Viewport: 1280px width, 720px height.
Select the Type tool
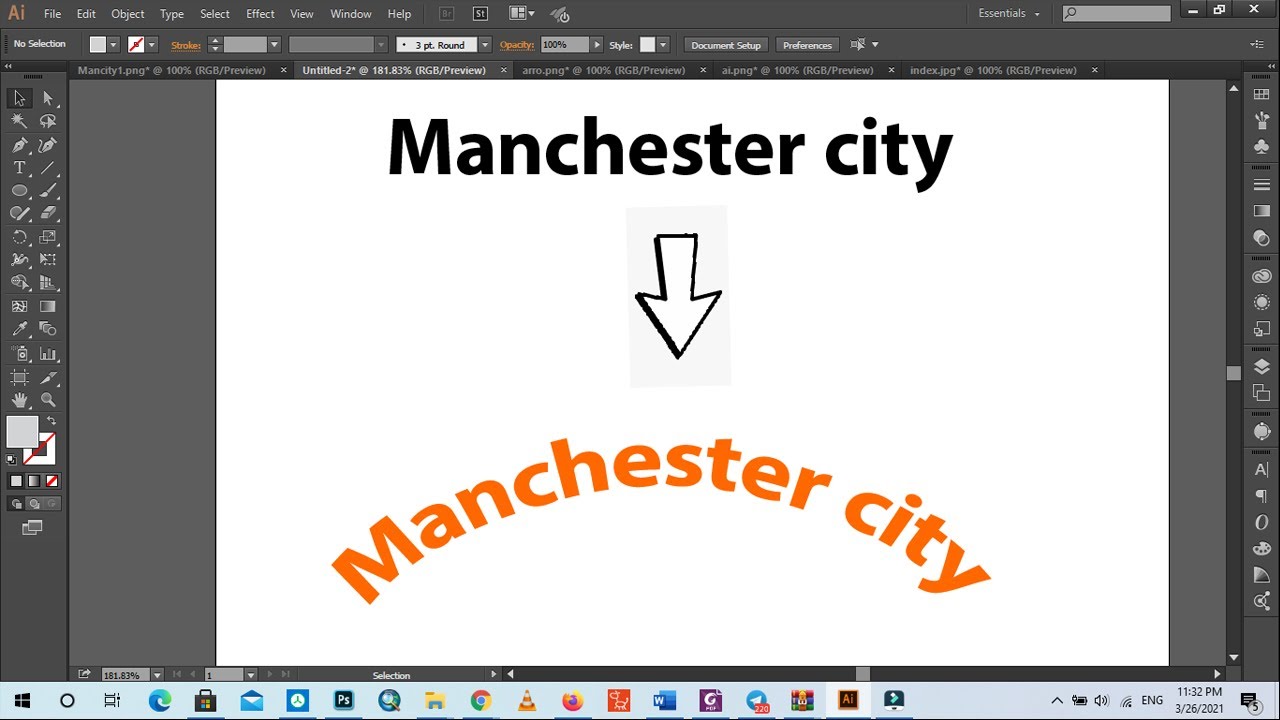[x=19, y=168]
